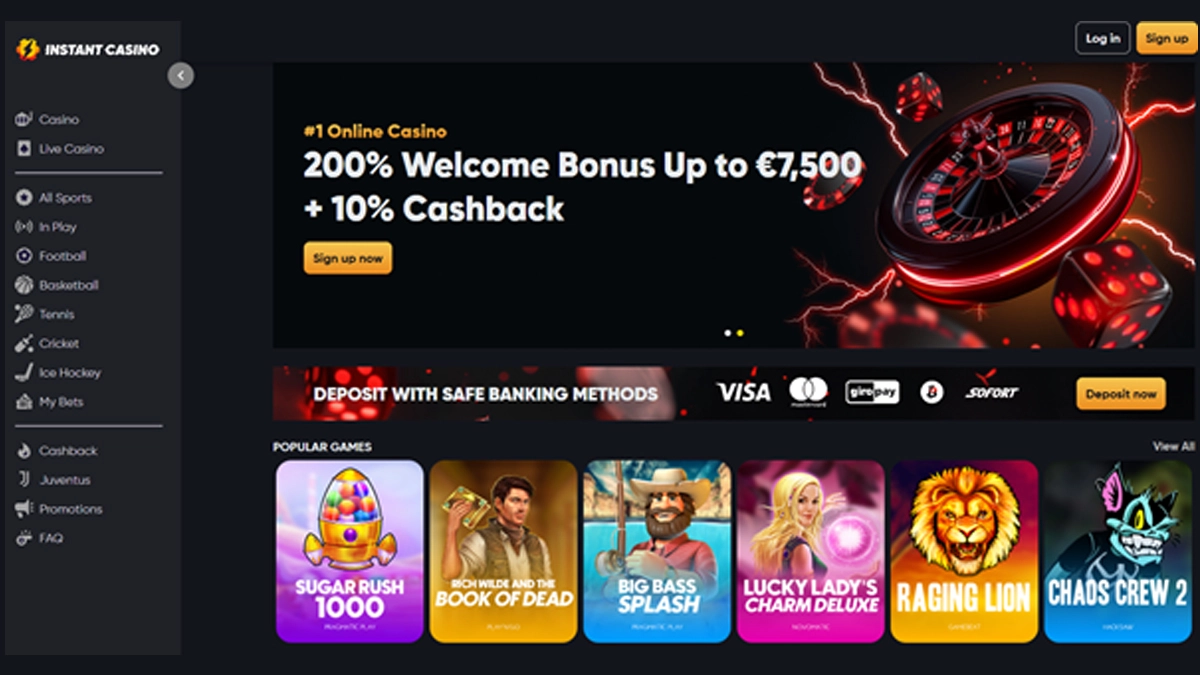The width and height of the screenshot is (1200, 675).
Task: Click the Sign up button in header
Action: tap(1166, 38)
